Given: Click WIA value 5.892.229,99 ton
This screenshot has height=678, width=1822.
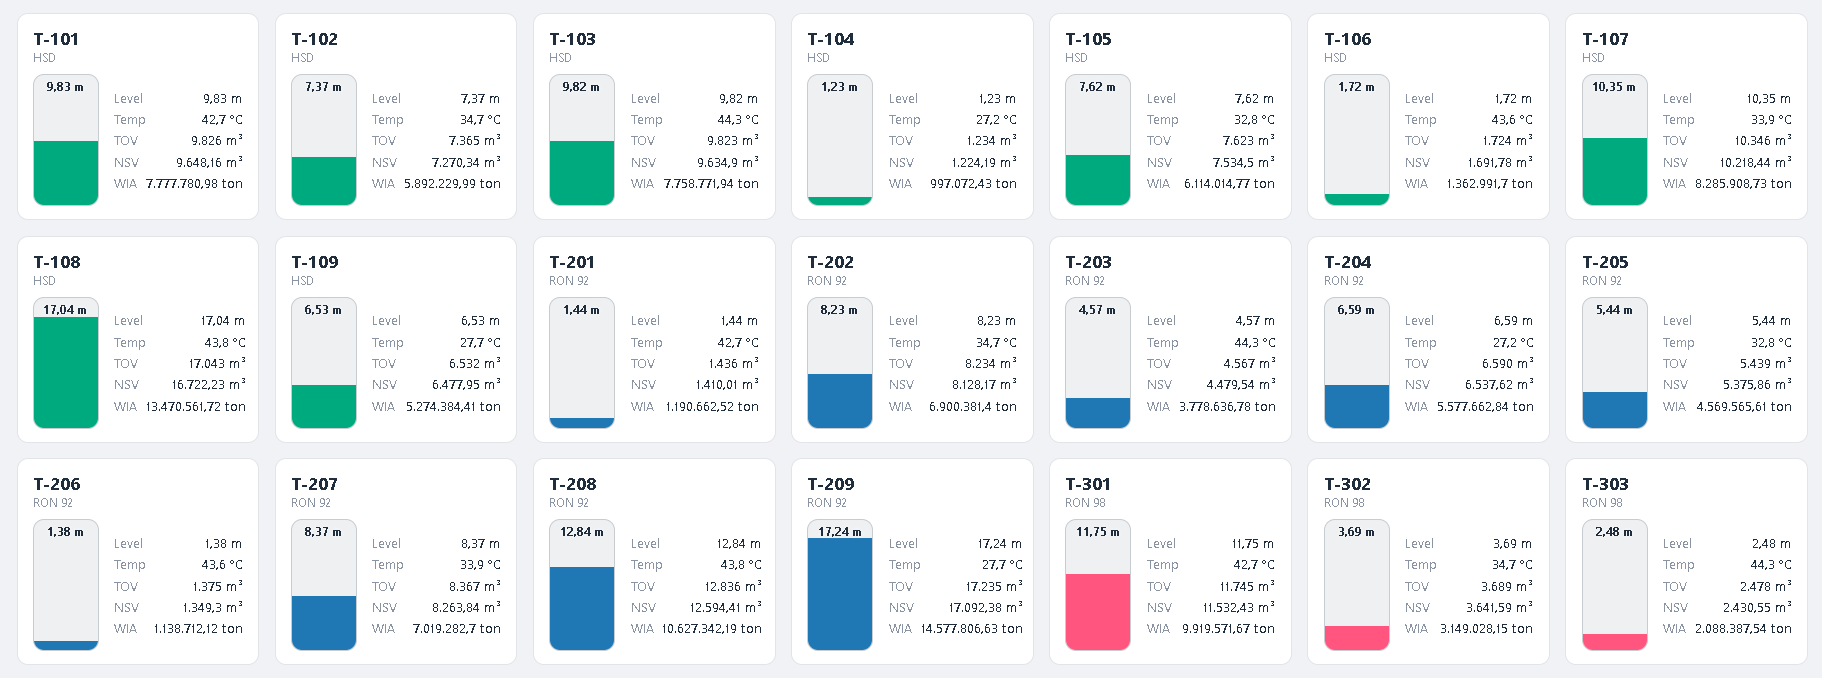Looking at the screenshot, I should pos(452,184).
